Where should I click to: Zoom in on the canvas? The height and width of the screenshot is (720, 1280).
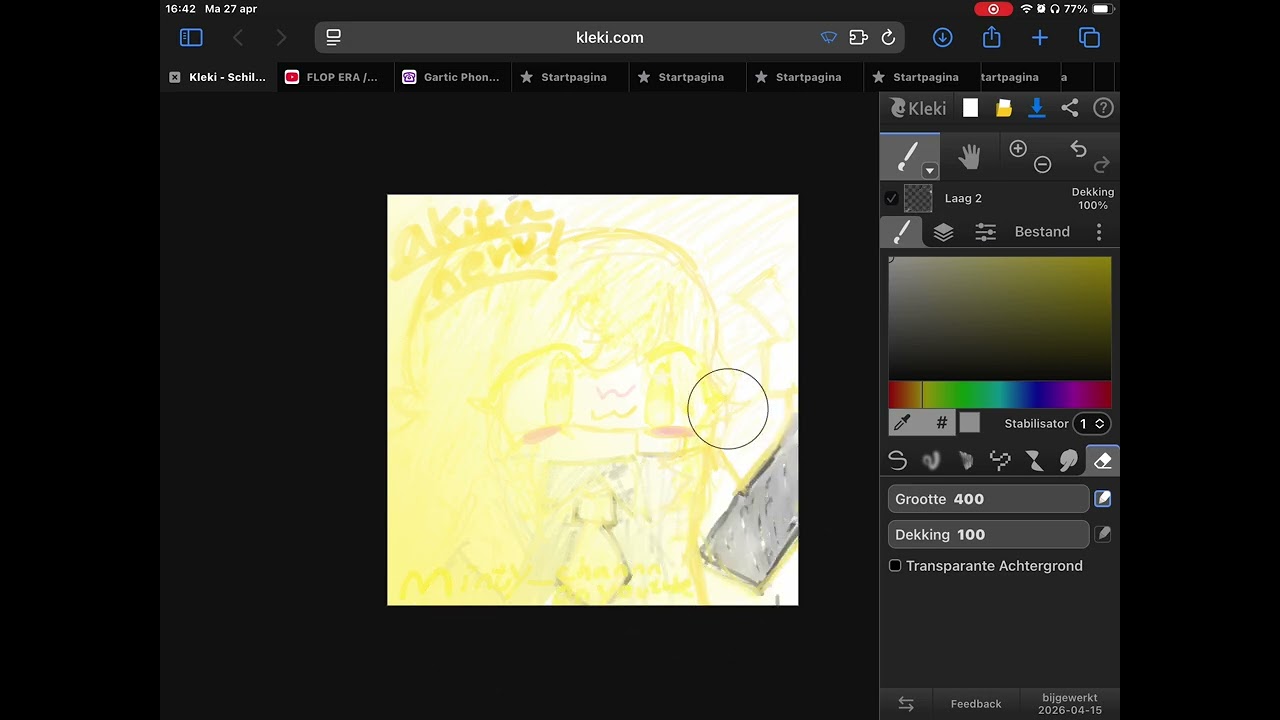coord(1018,149)
